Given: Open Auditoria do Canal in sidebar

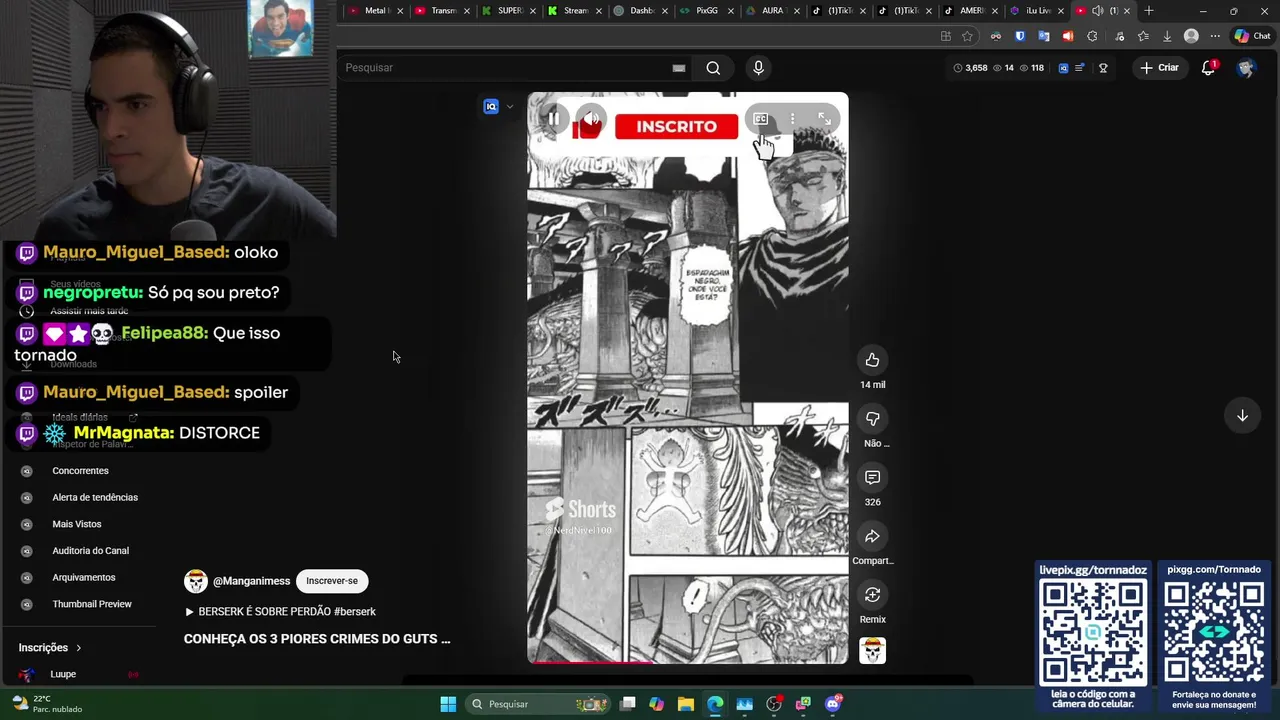Looking at the screenshot, I should 90,551.
